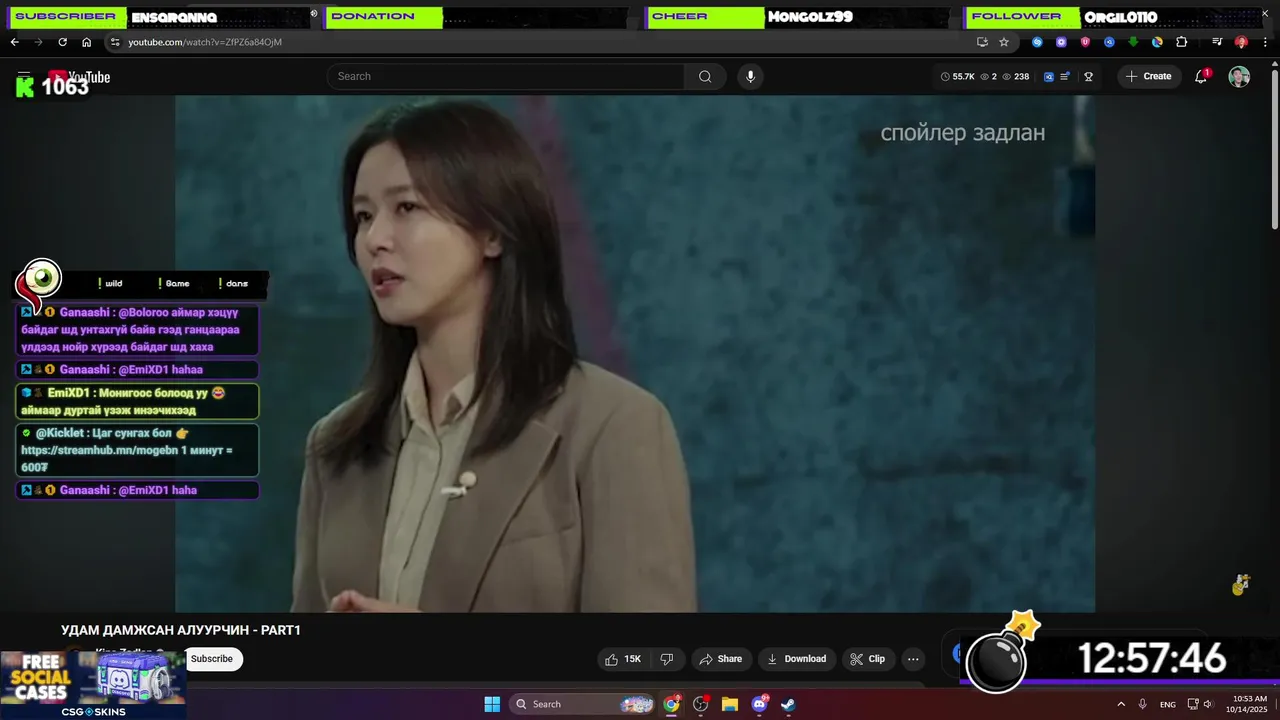1280x720 pixels.
Task: Open the list icon beside the trophy
Action: tap(1065, 76)
